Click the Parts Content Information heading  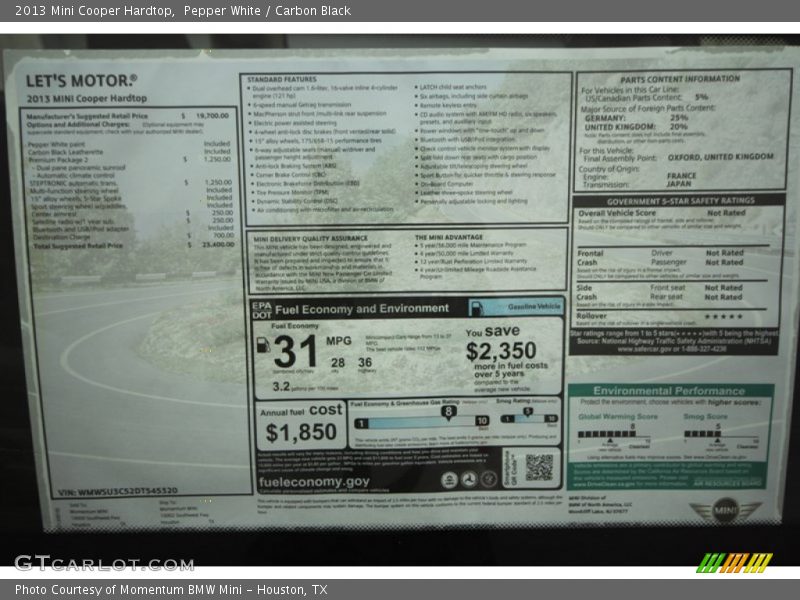point(679,78)
